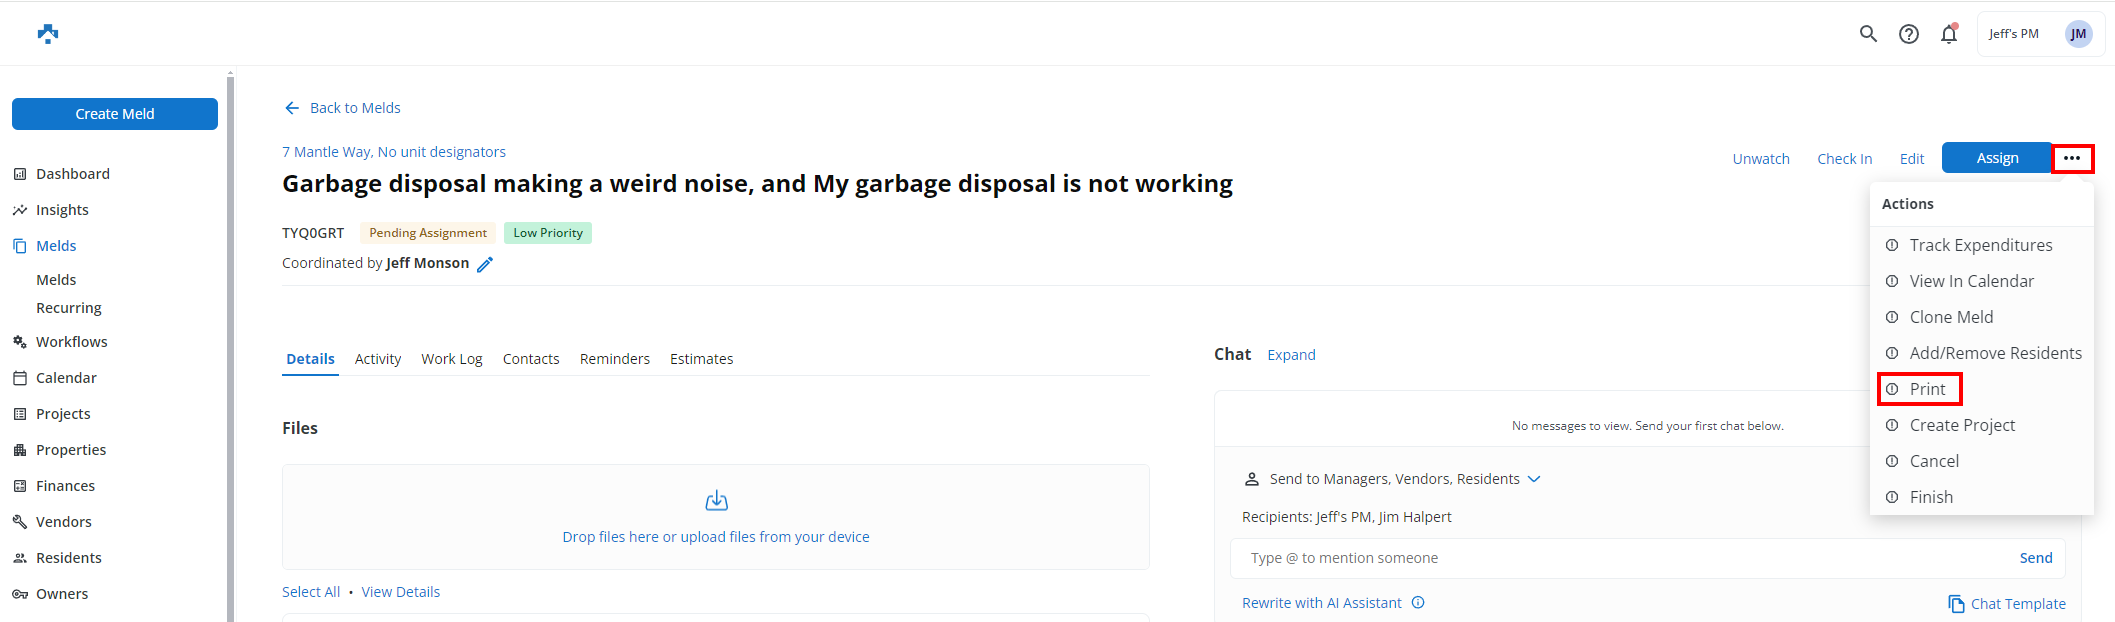Click the chat message input field

(1620, 558)
